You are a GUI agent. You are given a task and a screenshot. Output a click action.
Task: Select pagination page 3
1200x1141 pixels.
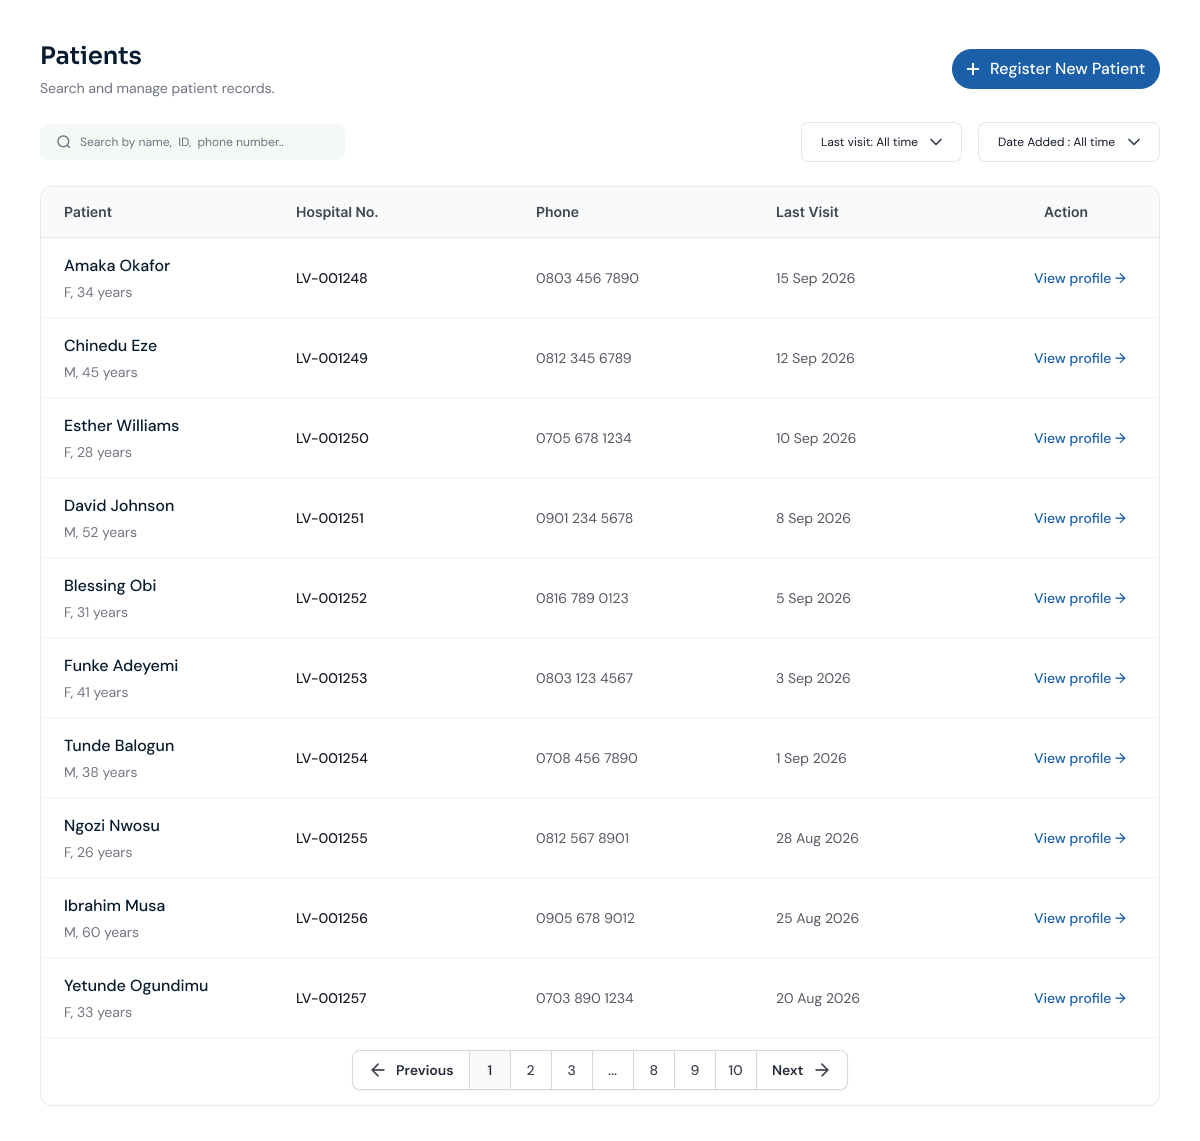(x=572, y=1070)
